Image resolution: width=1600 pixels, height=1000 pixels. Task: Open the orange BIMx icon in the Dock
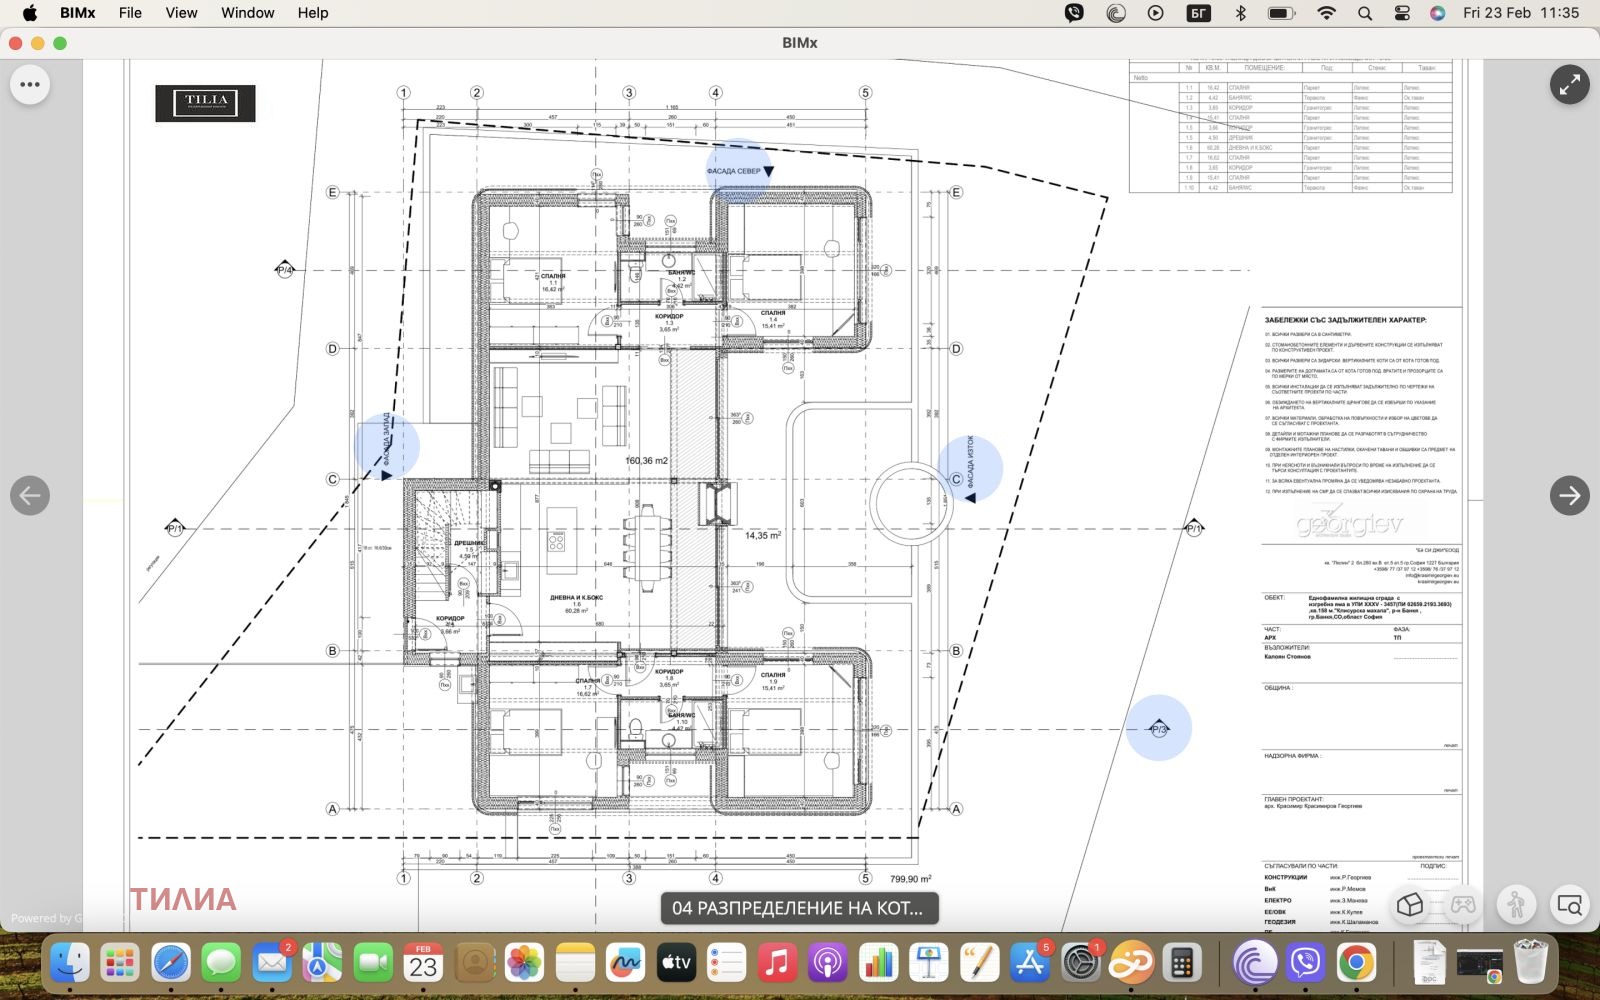point(1131,964)
